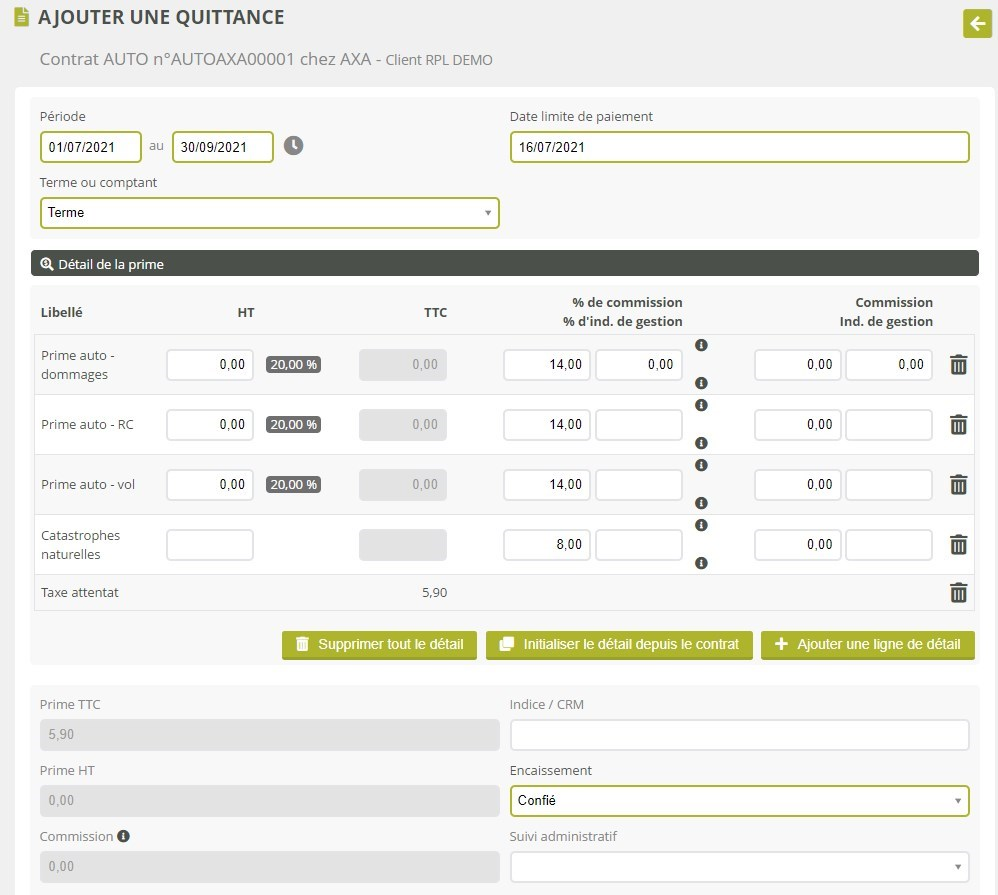Click the 20,00 % tax badge for Prime auto - RC
This screenshot has width=998, height=895.
click(x=293, y=425)
